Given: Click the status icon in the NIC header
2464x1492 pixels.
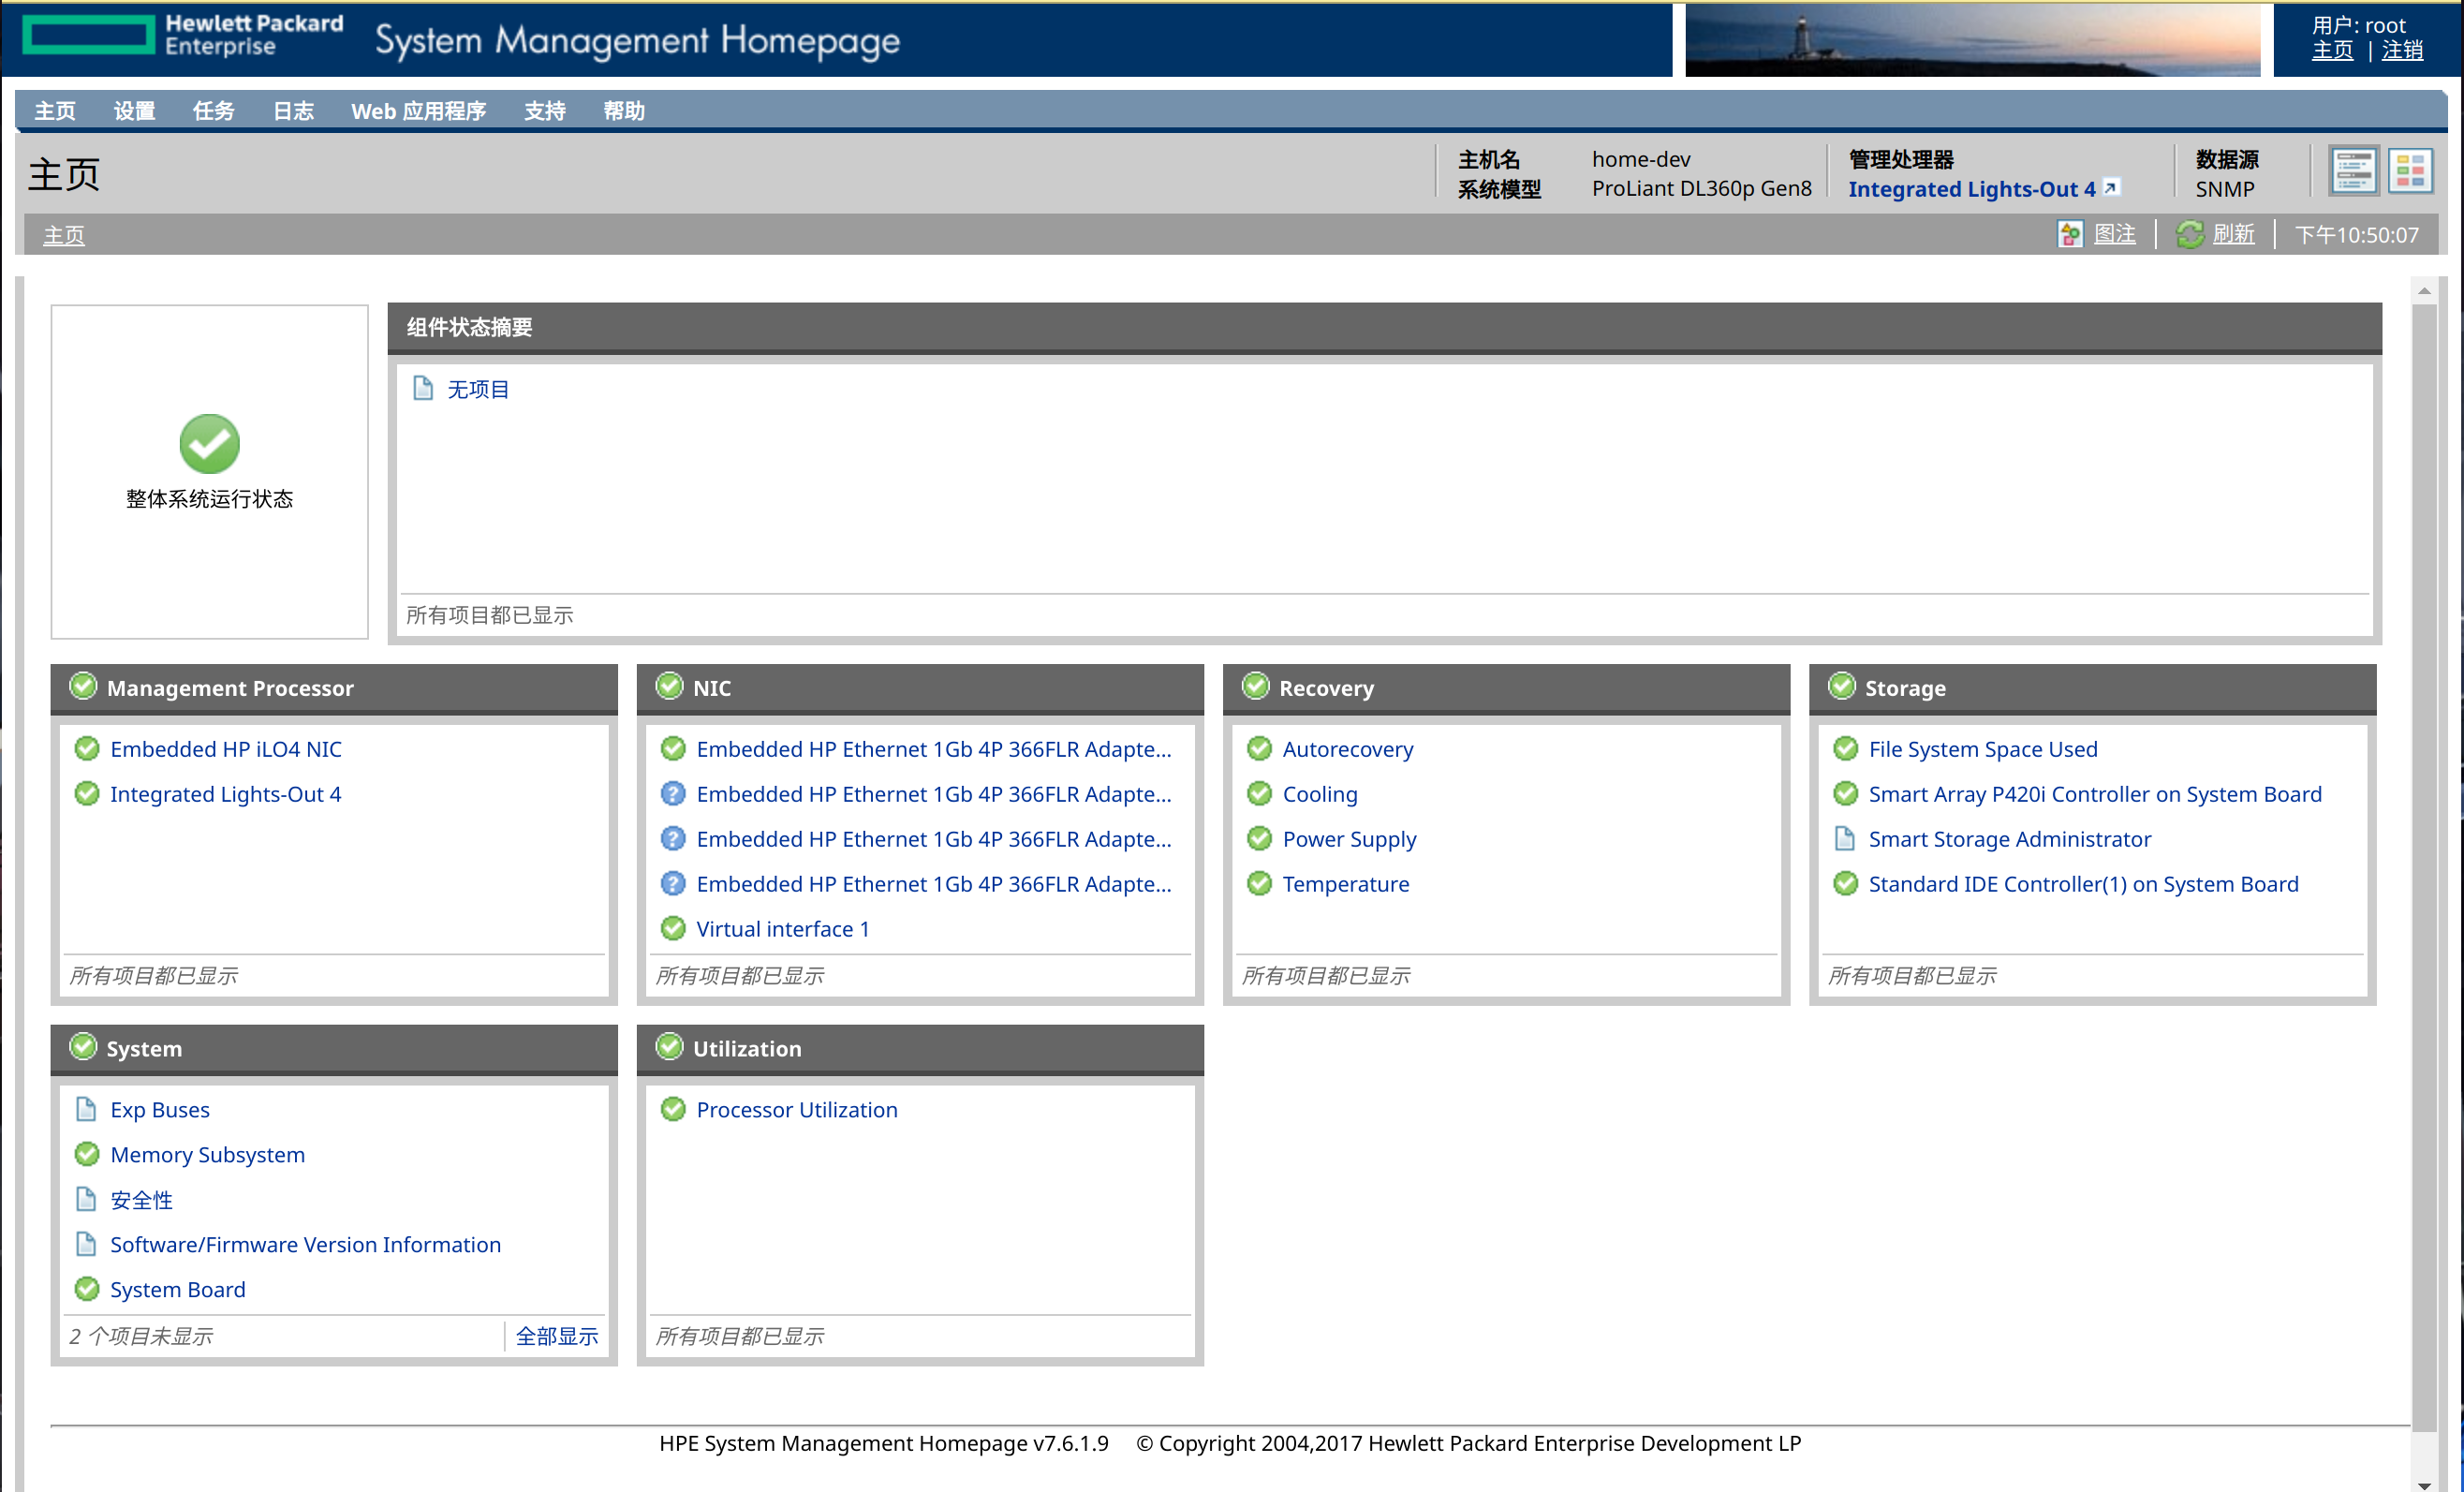Looking at the screenshot, I should tap(669, 686).
